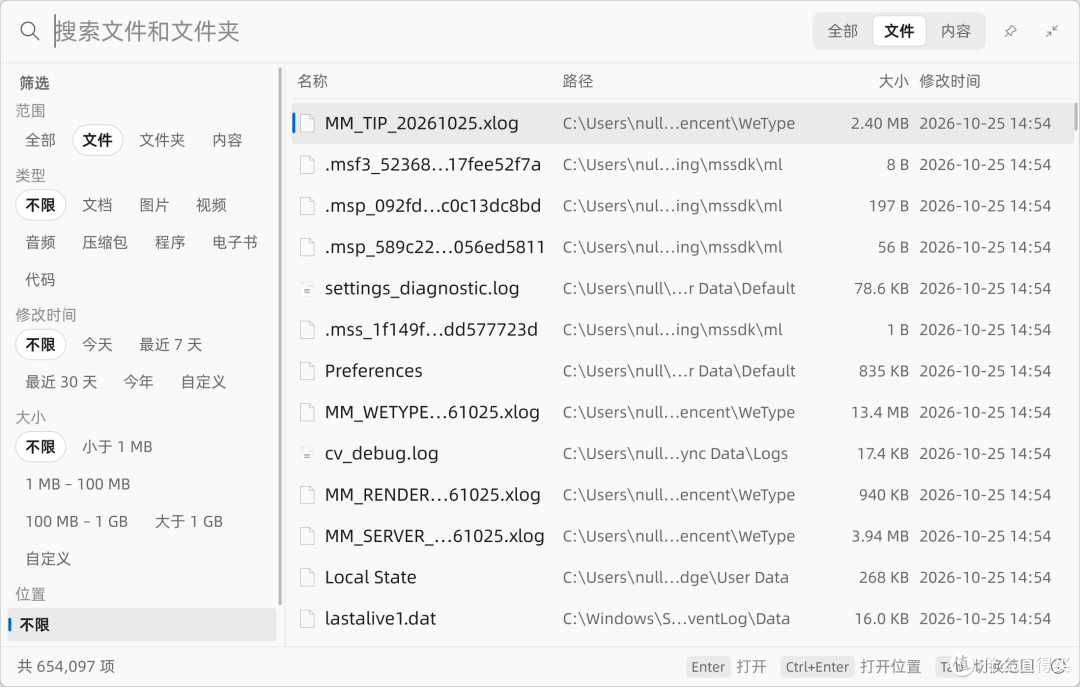Switch to the 文件 tab at top
The image size is (1080, 687).
(899, 31)
